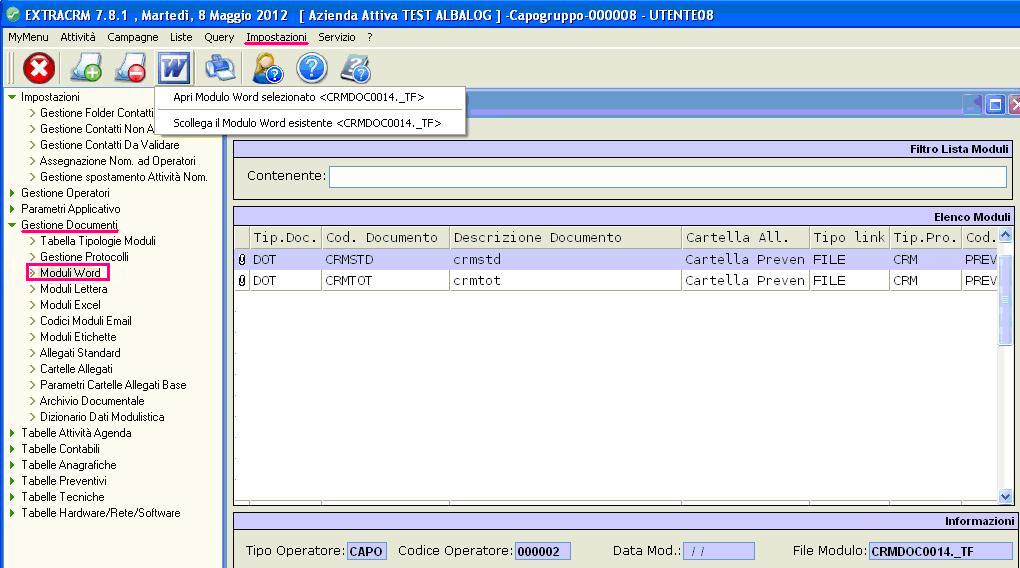
Task: Click the paperclip icon in the CRMTOT row
Action: (x=242, y=281)
